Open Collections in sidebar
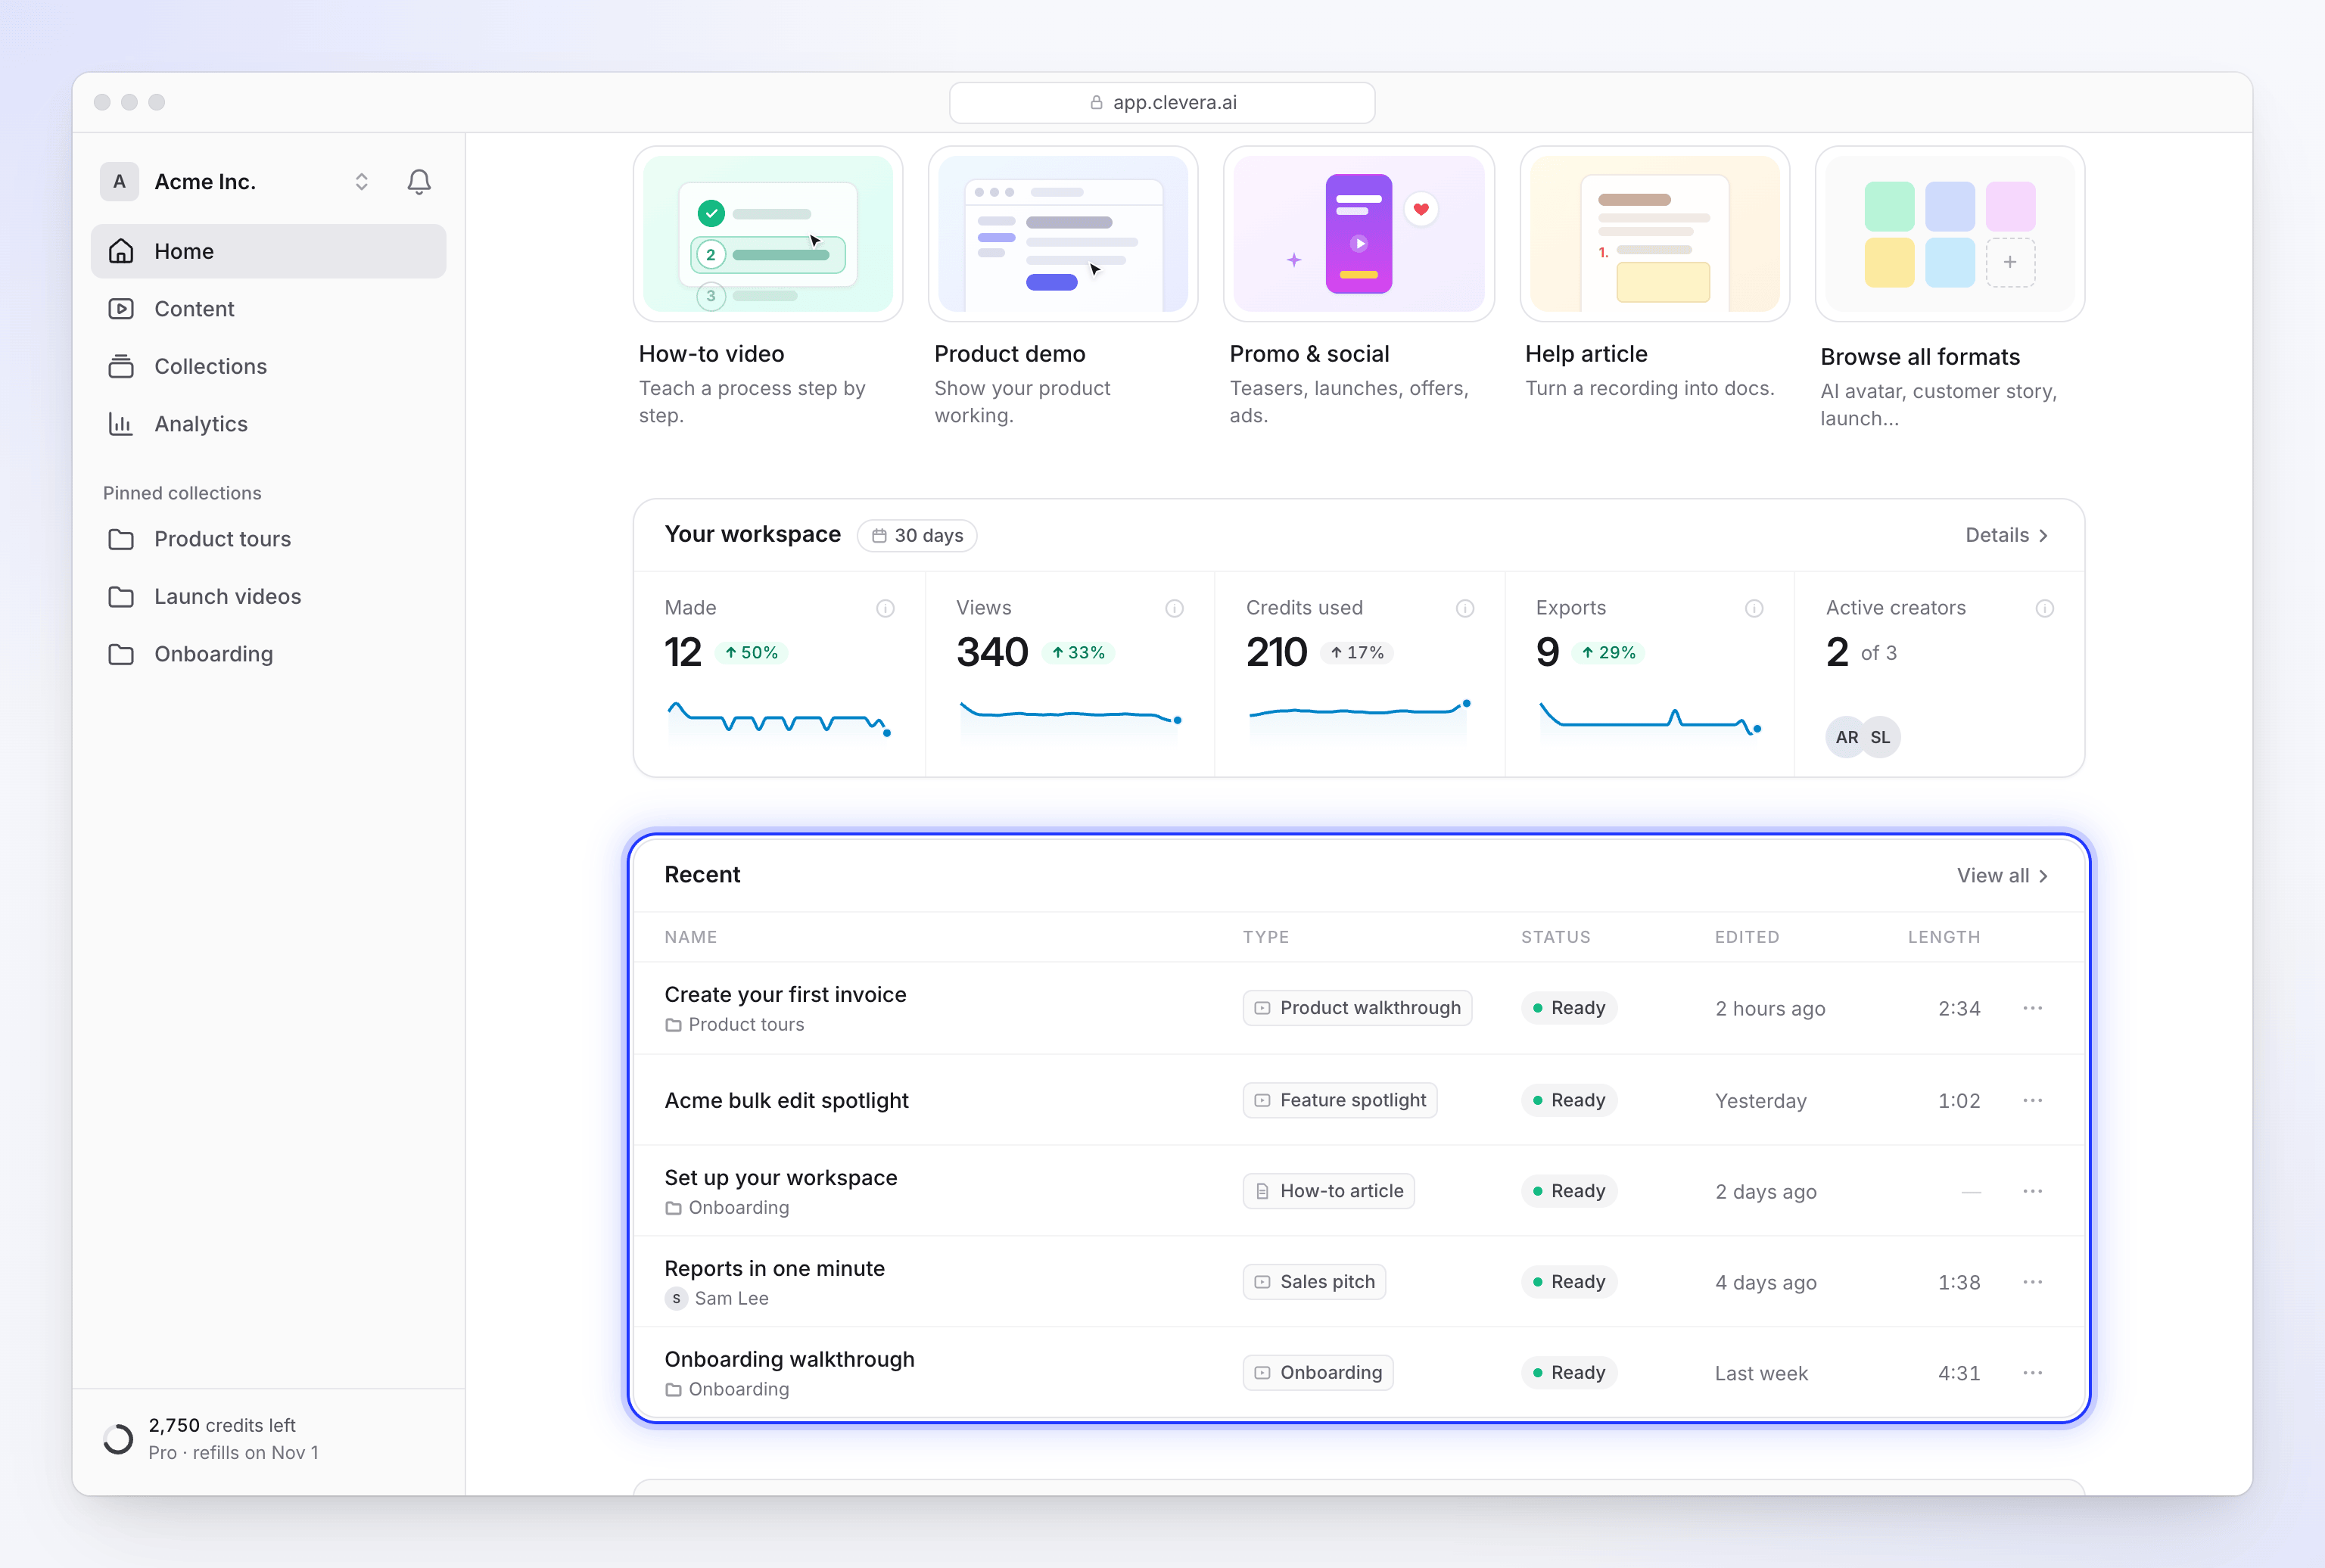2325x1568 pixels. pyautogui.click(x=268, y=366)
